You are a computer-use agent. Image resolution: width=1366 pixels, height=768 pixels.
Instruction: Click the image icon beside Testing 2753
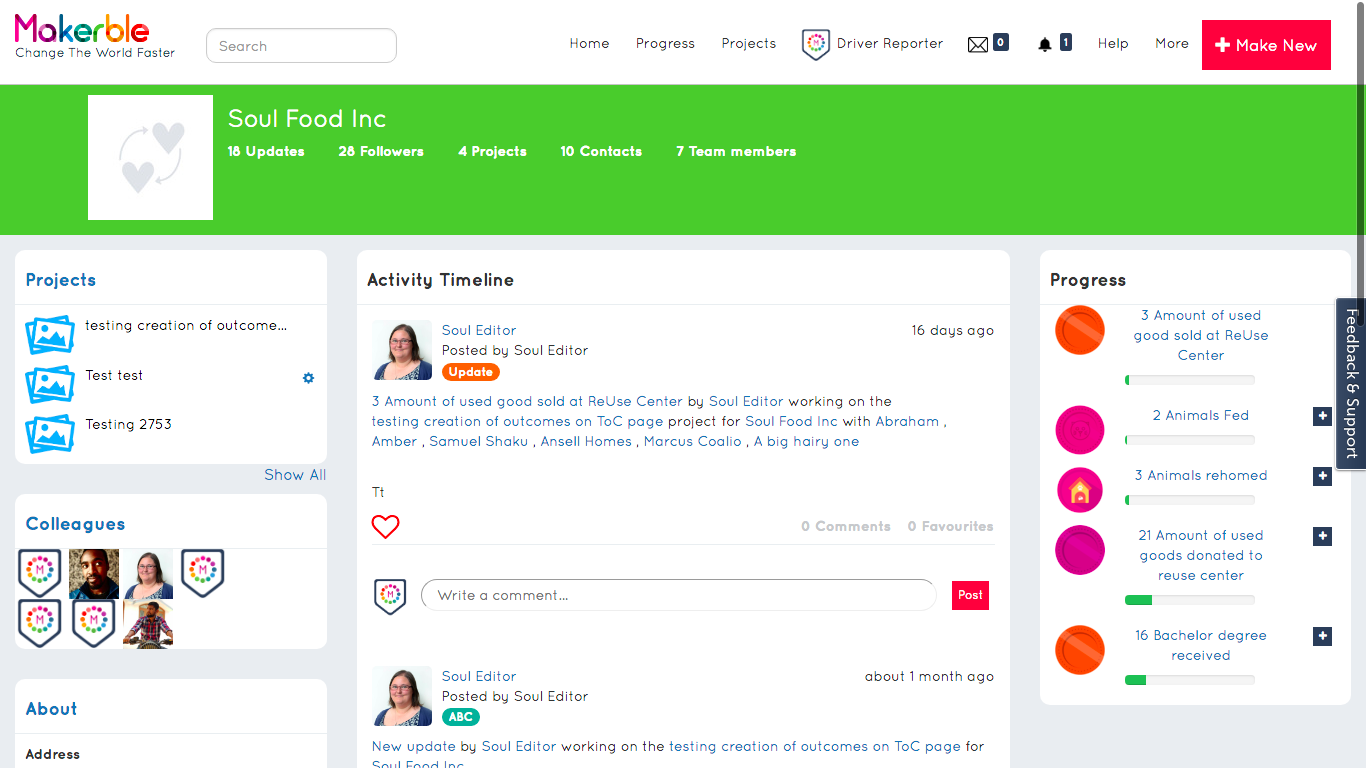[50, 433]
